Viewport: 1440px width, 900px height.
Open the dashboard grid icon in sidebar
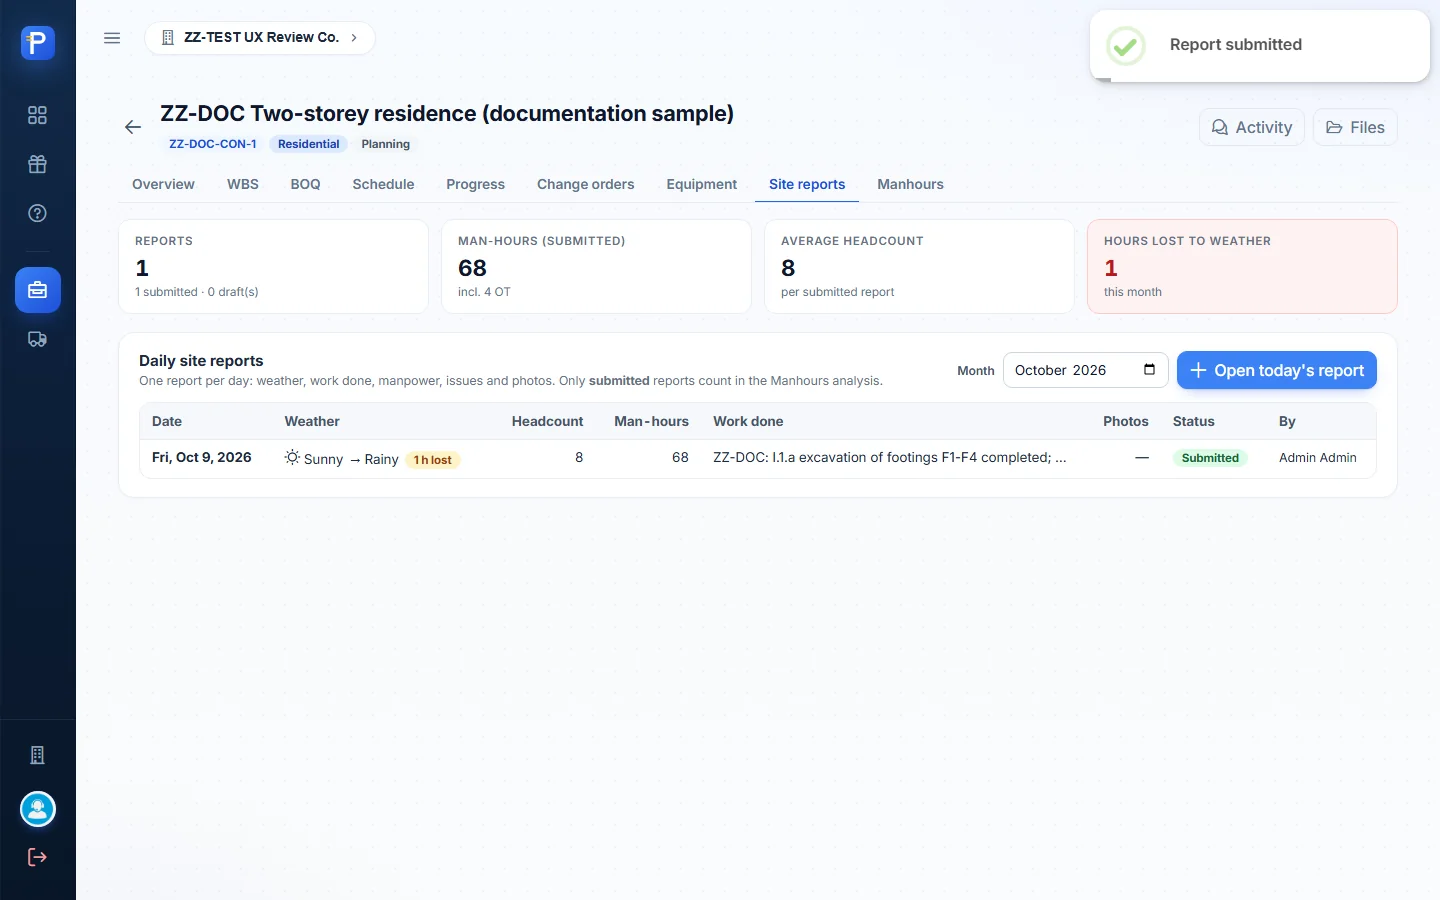click(37, 115)
